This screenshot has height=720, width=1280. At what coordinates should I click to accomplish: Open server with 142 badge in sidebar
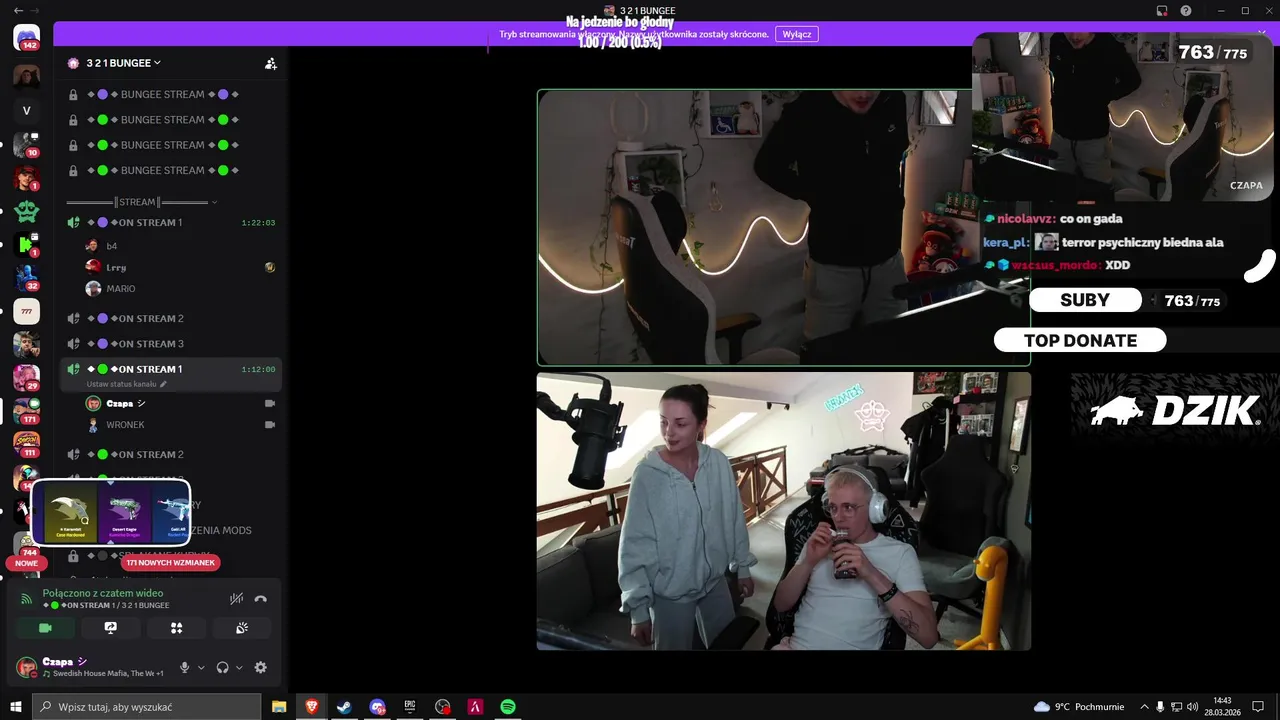point(27,38)
